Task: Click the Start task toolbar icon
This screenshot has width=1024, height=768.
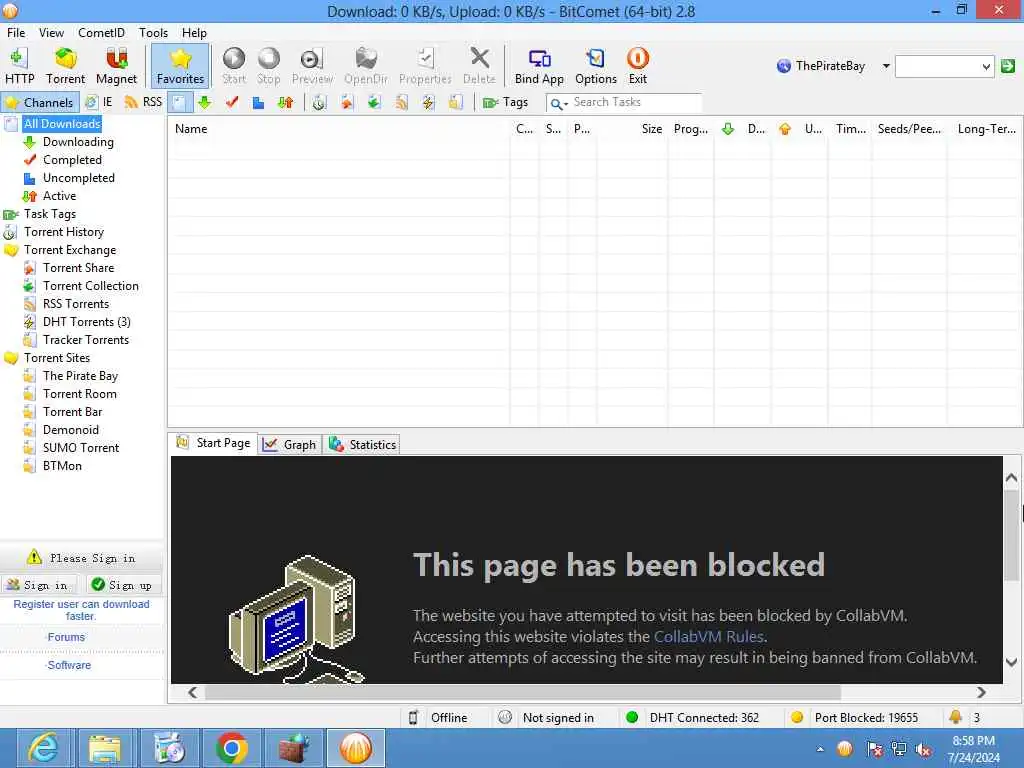Action: (x=234, y=66)
